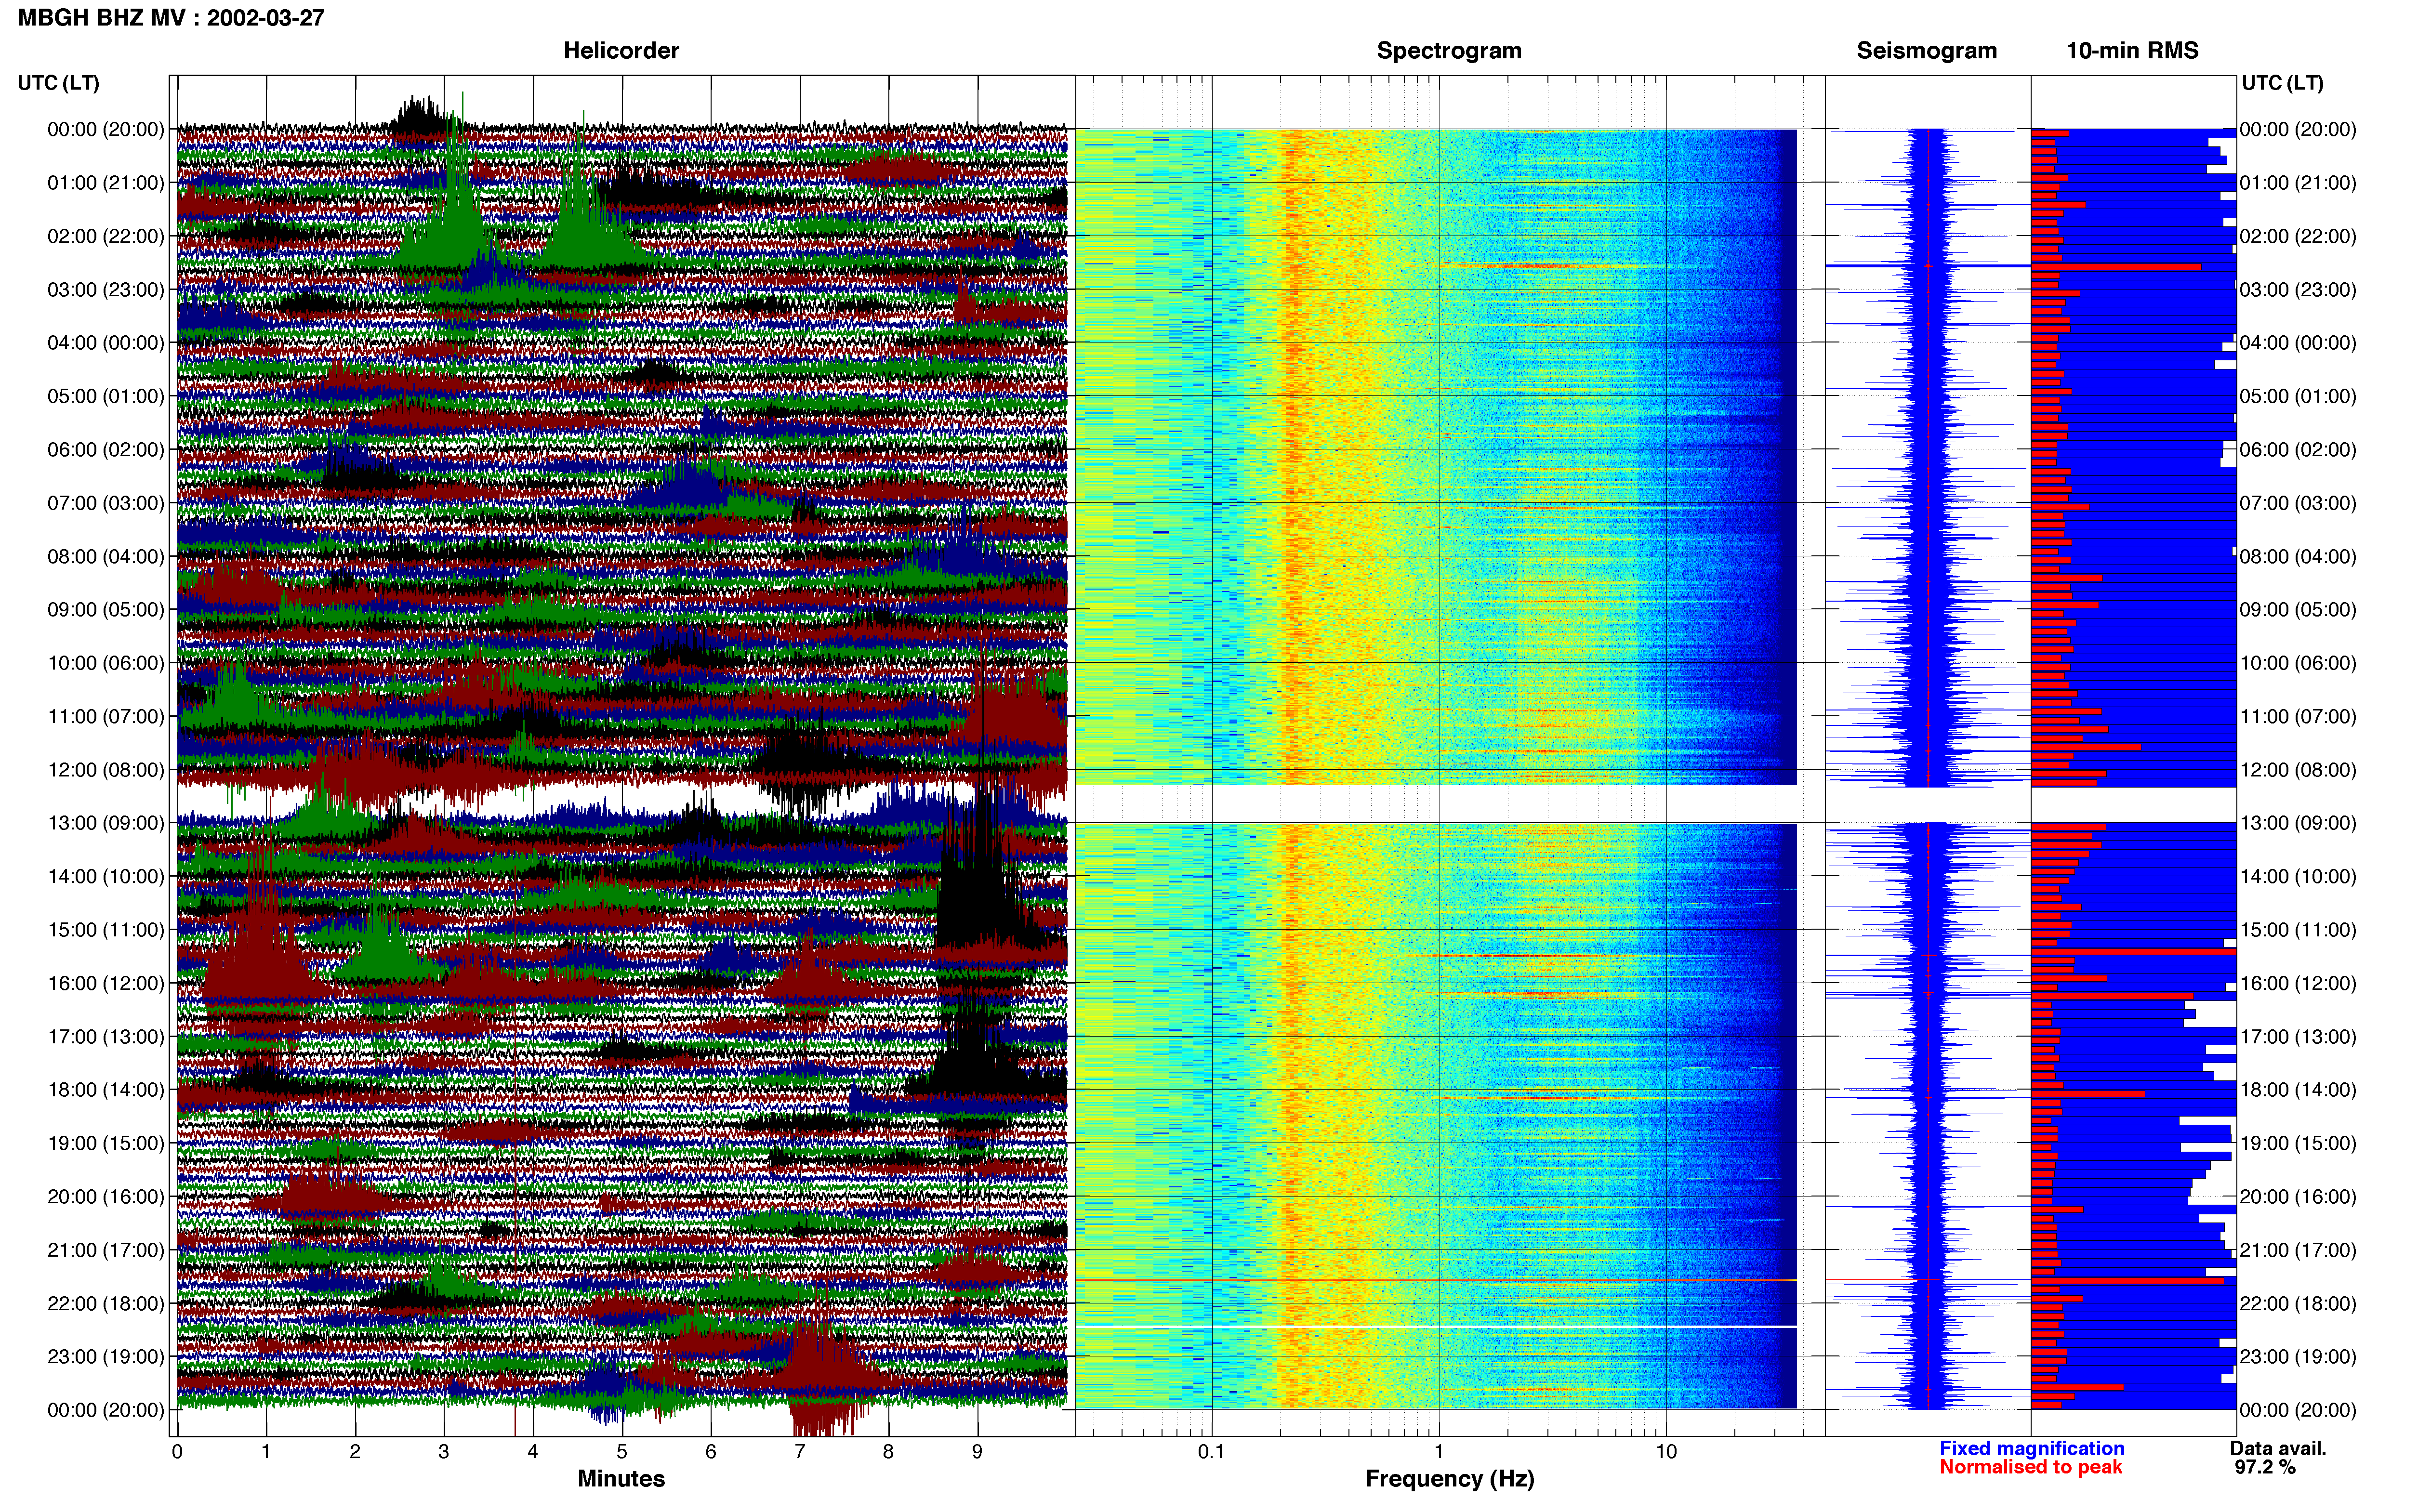2418x1512 pixels.
Task: Click the left '09:00 (05:00)' time label
Action: coord(106,610)
